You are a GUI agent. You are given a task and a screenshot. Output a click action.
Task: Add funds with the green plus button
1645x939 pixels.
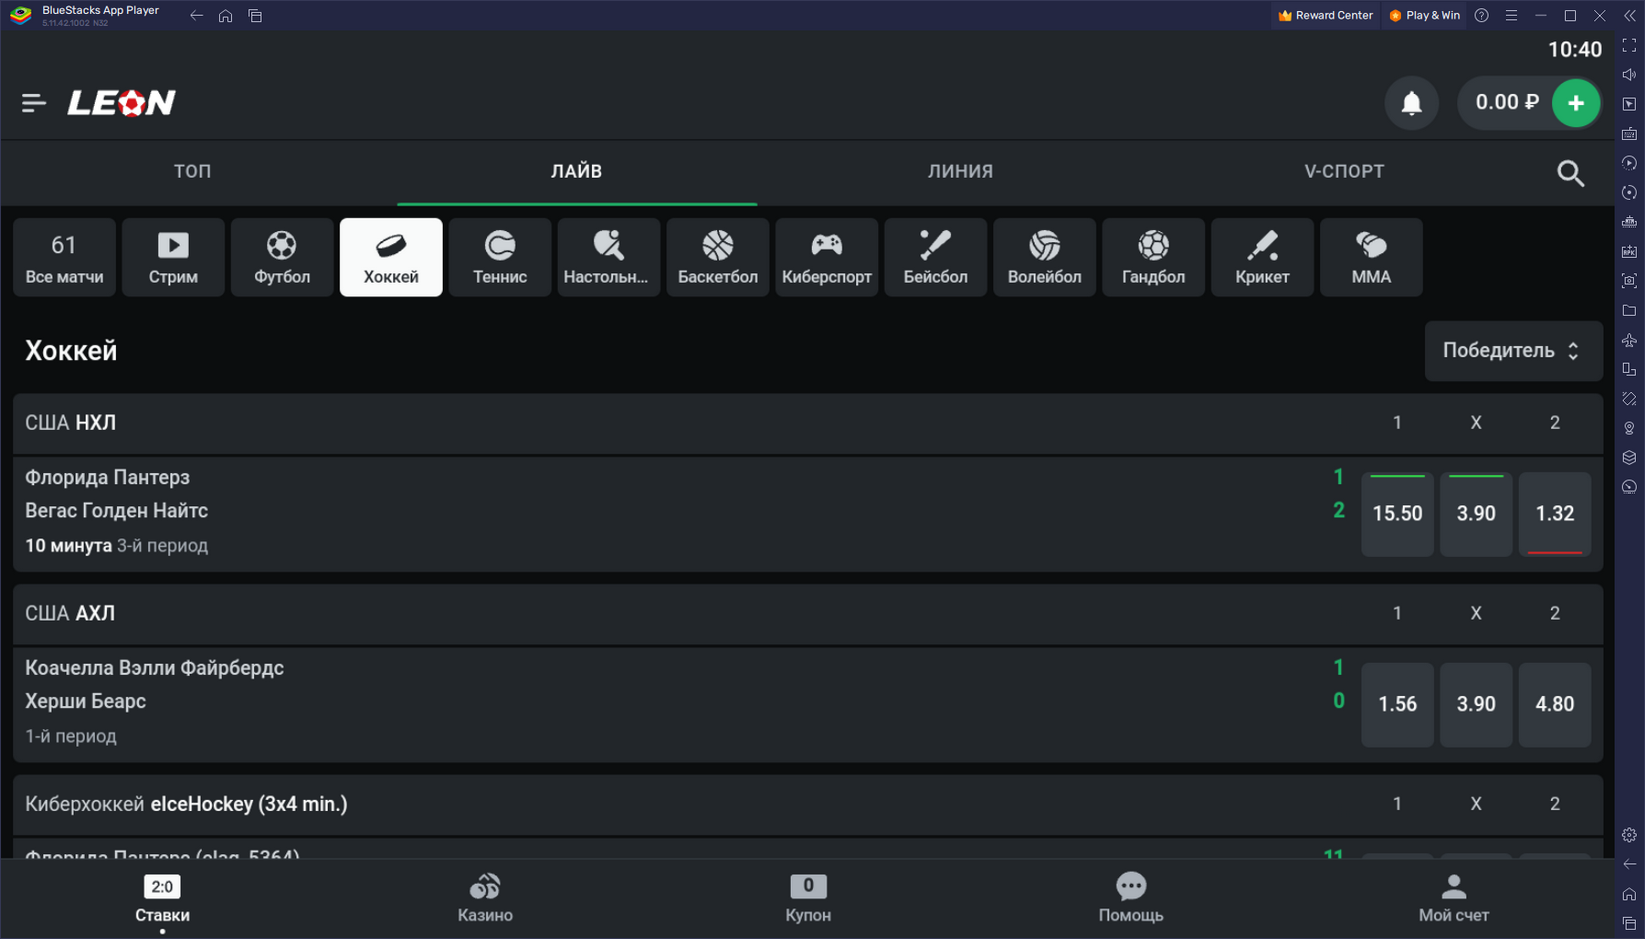[x=1576, y=103]
